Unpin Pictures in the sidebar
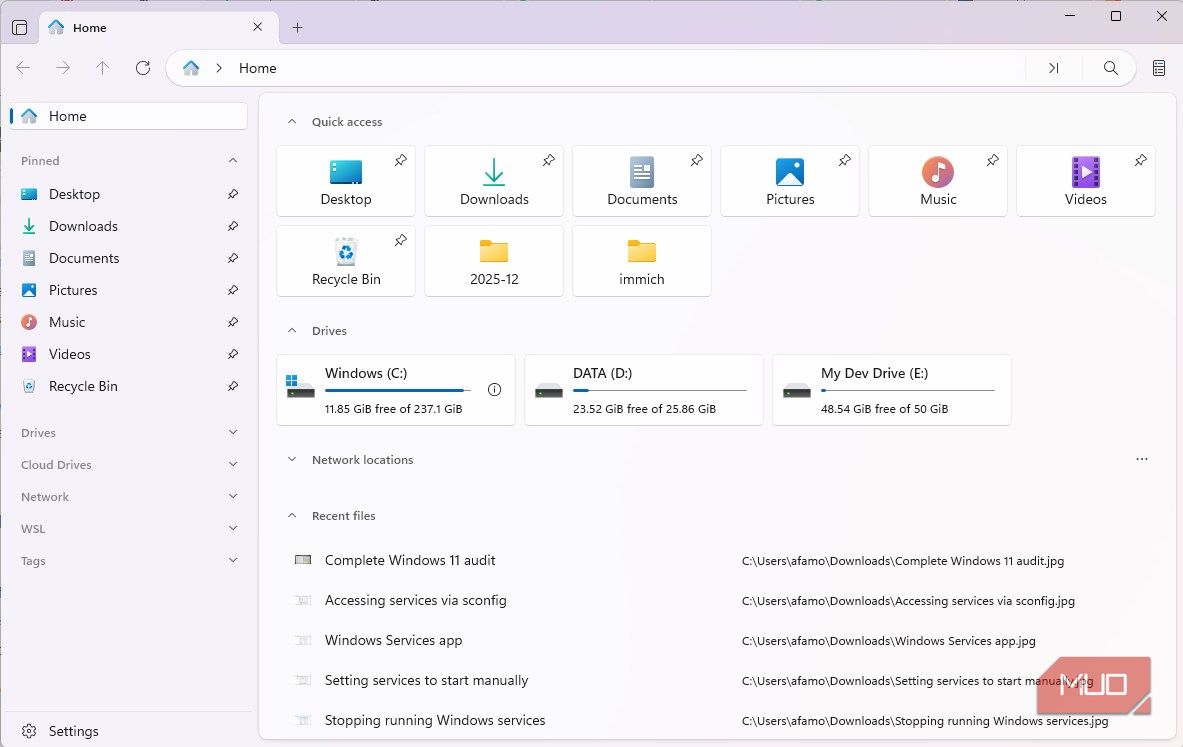 [233, 290]
